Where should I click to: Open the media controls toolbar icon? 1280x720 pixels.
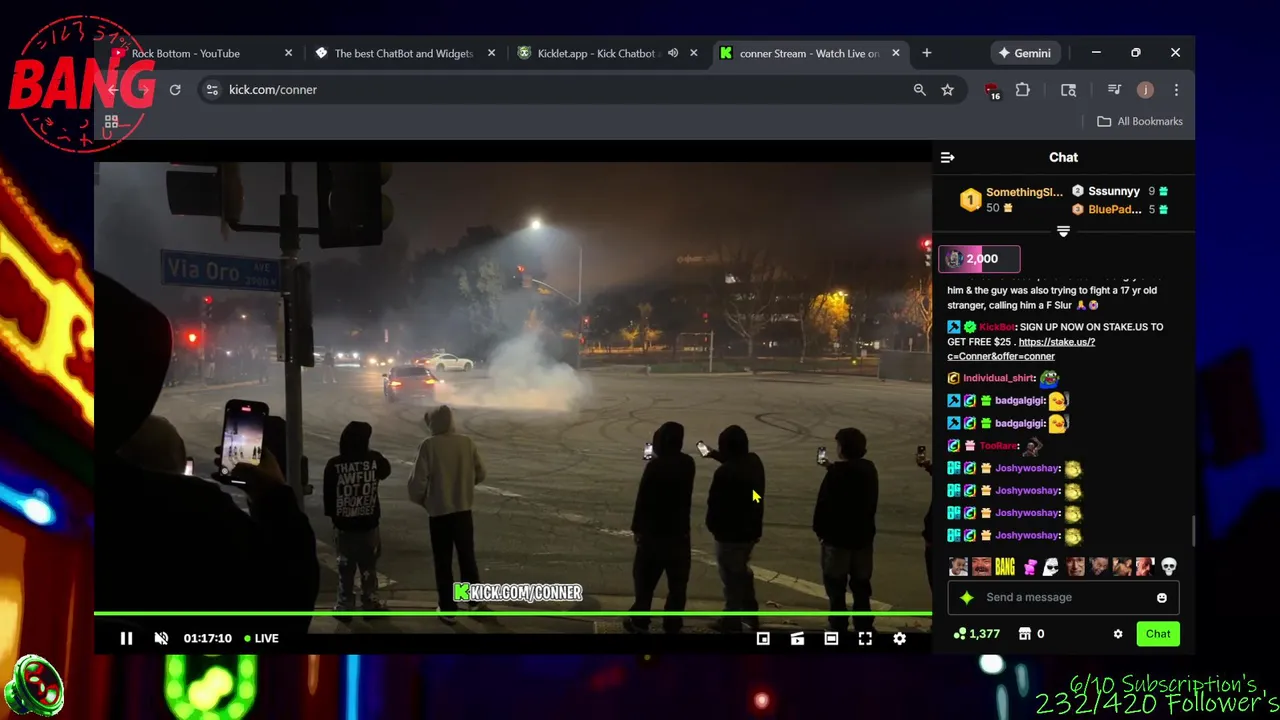(1114, 90)
